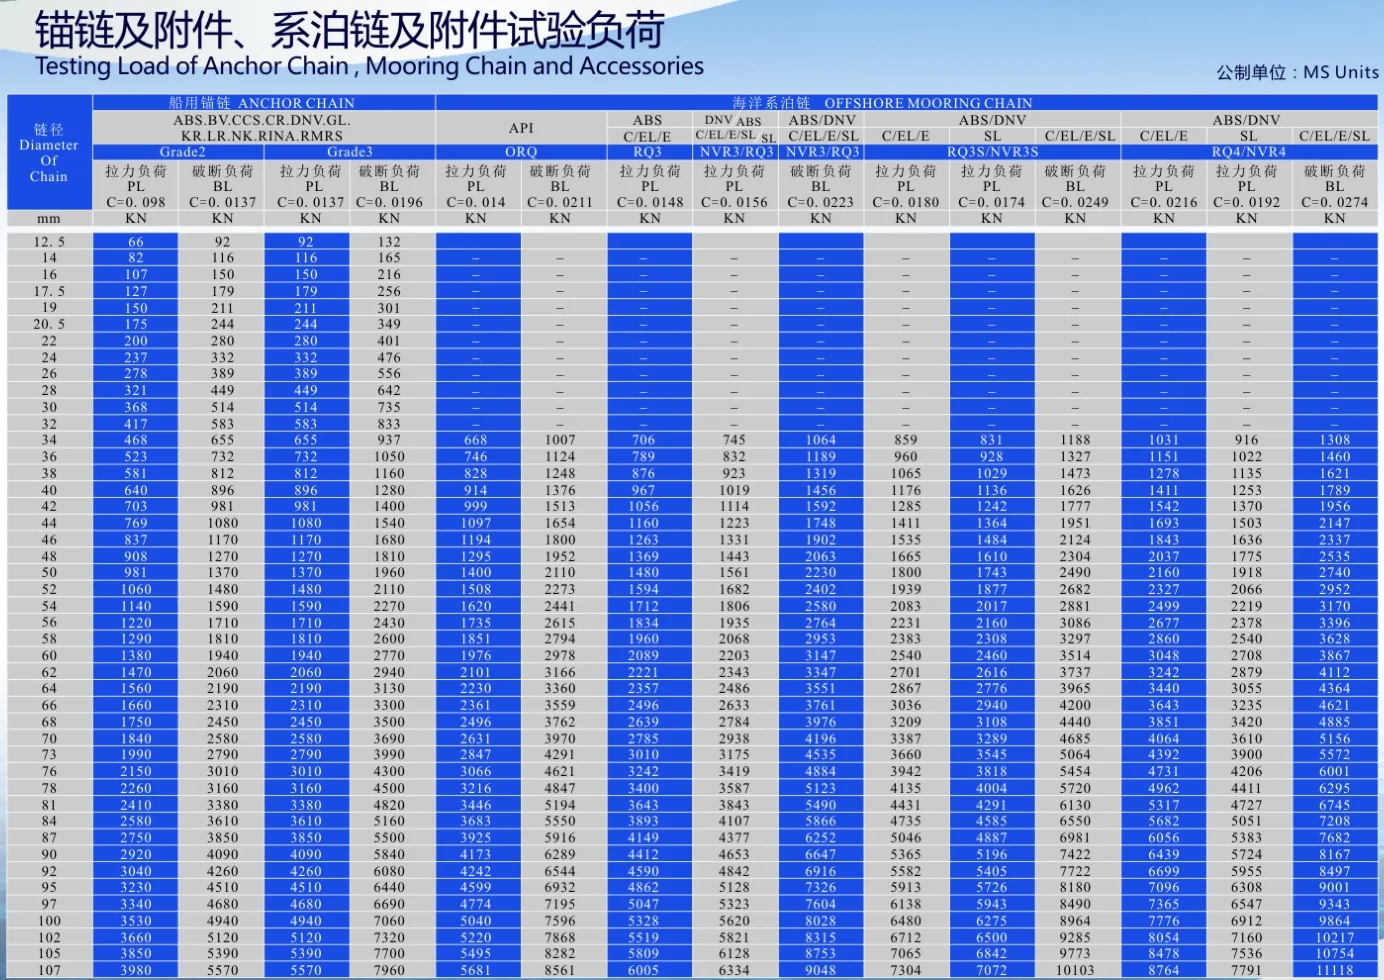Select the OFFSHORE MOORING CHAIN section header
The width and height of the screenshot is (1384, 980).
(882, 103)
